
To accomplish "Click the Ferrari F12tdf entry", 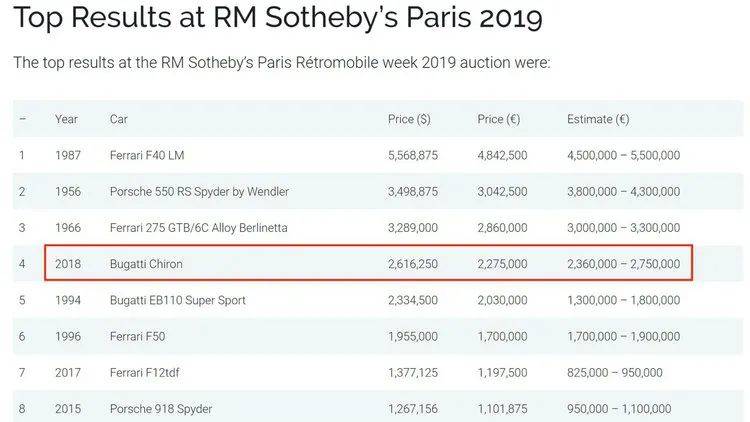I will click(144, 372).
